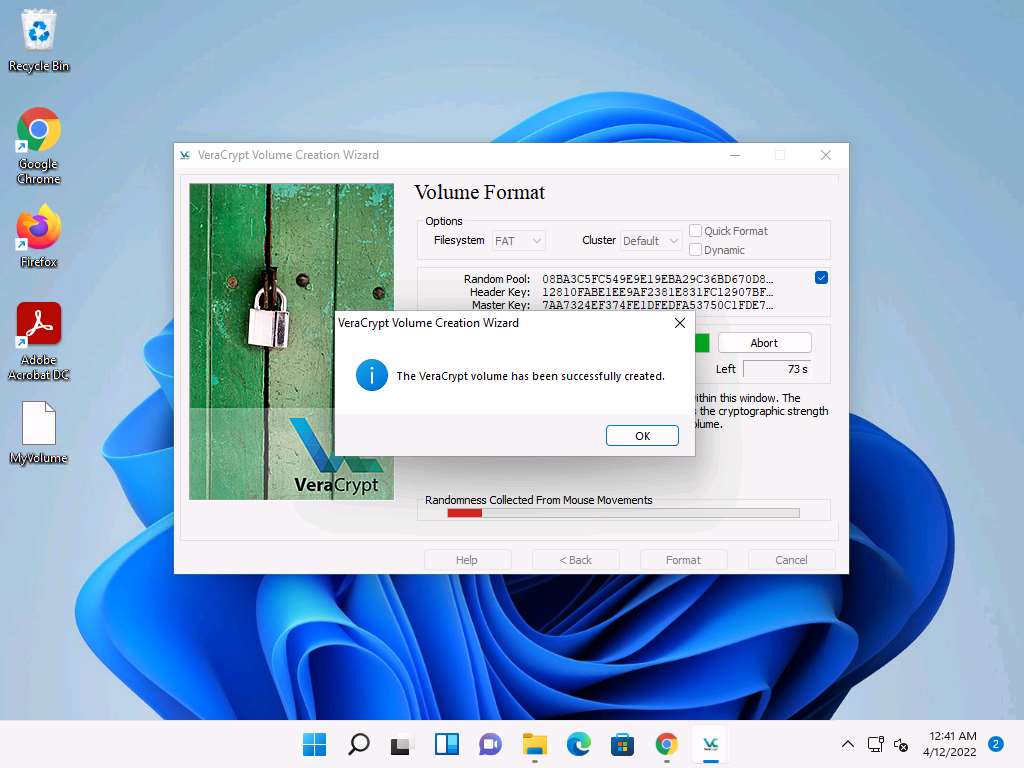The image size is (1024, 768).
Task: Click OK in the success dialog
Action: (642, 436)
